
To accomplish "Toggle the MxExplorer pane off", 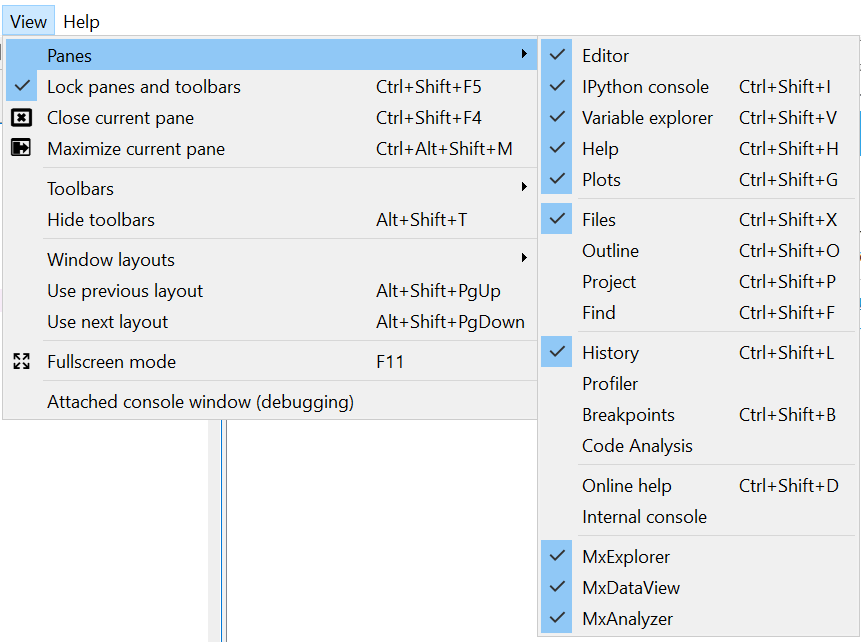I will [x=558, y=557].
